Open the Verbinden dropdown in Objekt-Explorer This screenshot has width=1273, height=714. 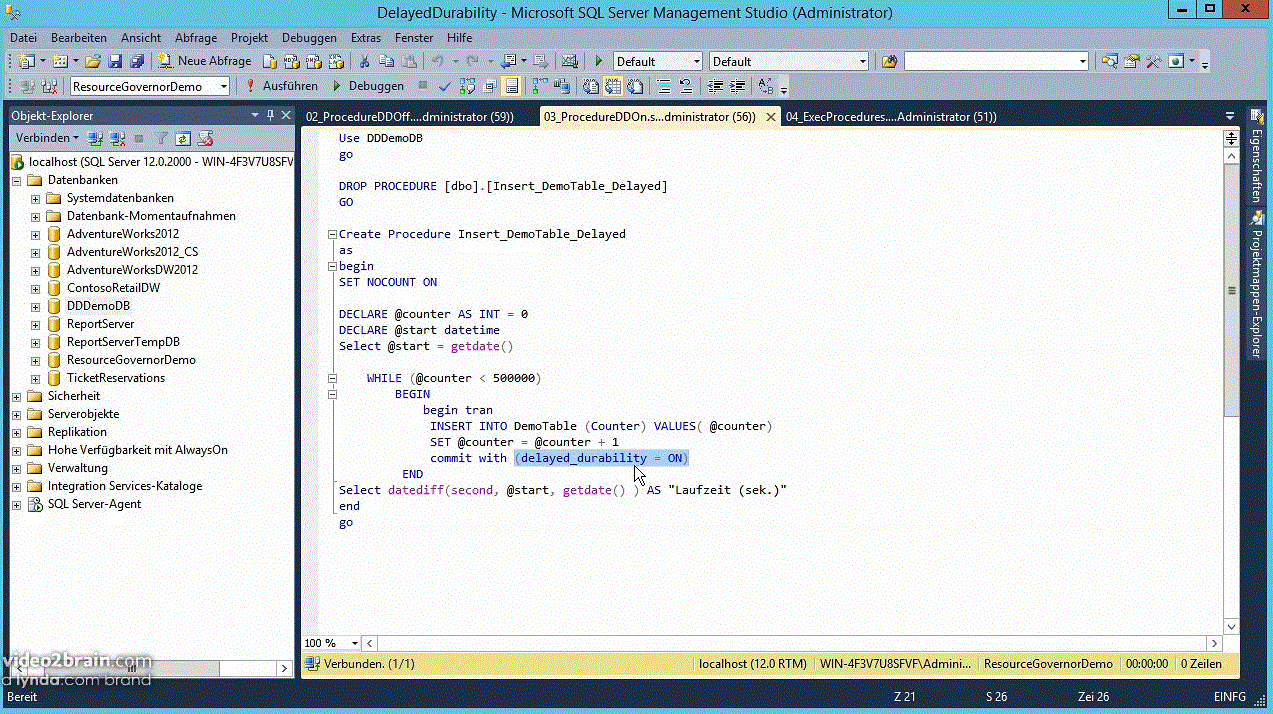[x=47, y=138]
